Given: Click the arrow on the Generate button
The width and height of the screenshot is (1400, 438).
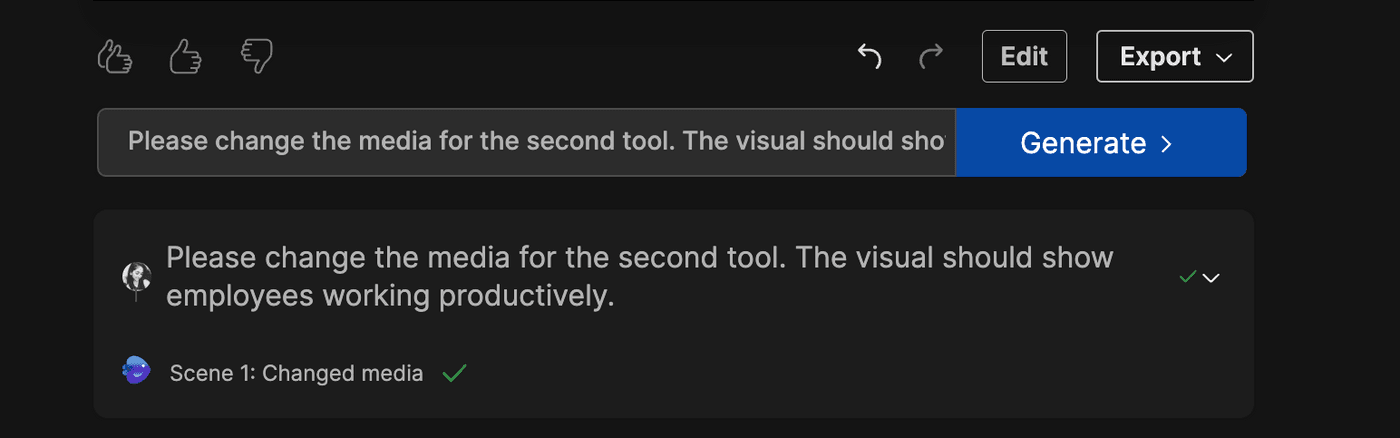Looking at the screenshot, I should (1166, 144).
